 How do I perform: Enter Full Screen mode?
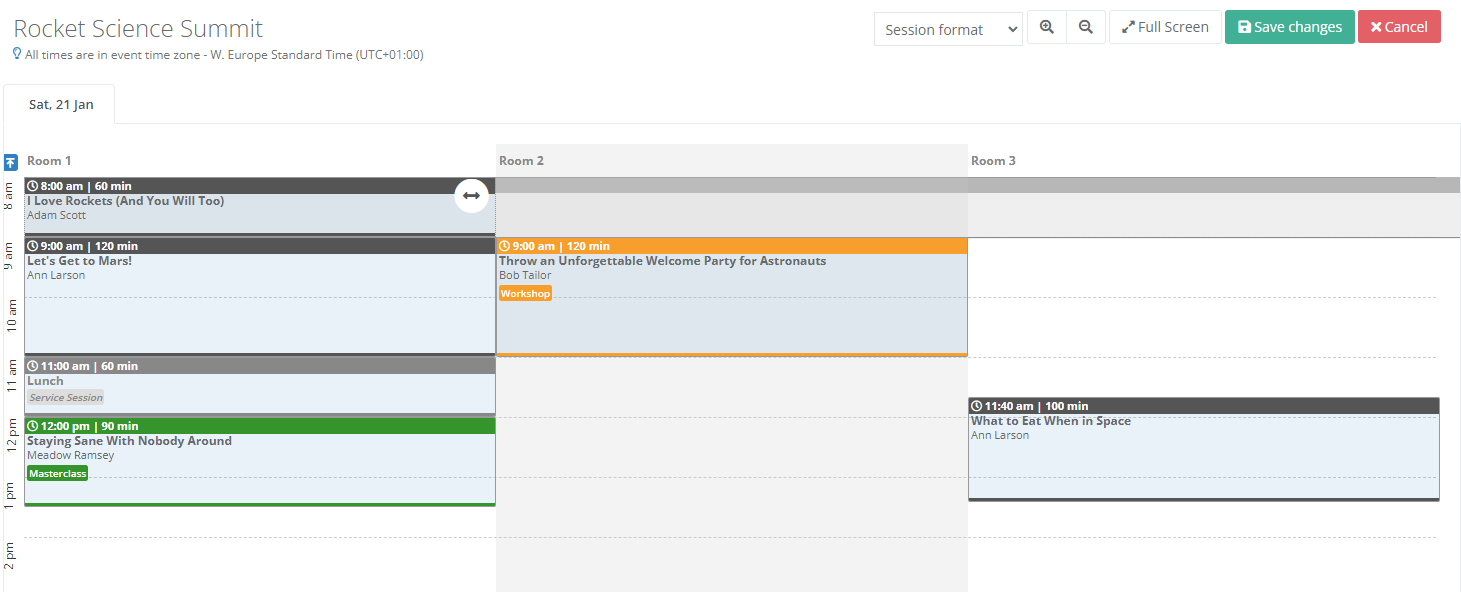[x=1165, y=27]
